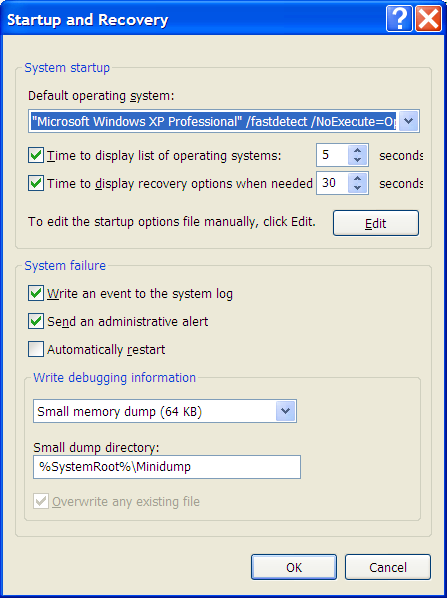This screenshot has width=447, height=598.
Task: Increase recovery options time up arrow
Action: click(x=358, y=178)
